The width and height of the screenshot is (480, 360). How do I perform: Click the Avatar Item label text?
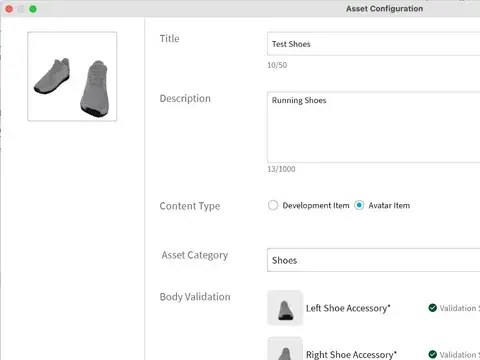click(x=389, y=205)
